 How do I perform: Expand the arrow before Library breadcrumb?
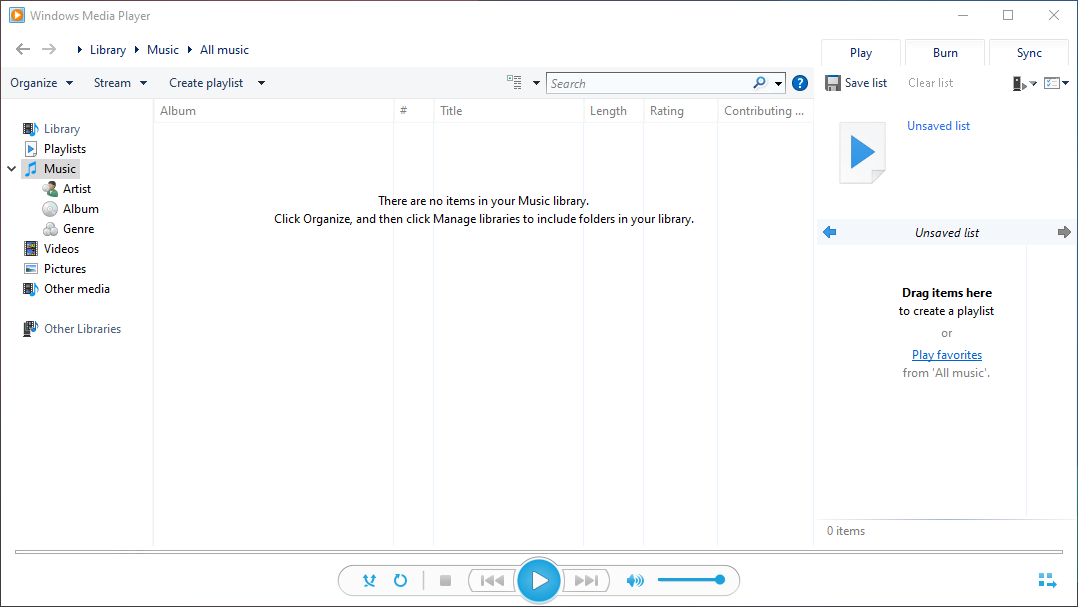tap(80, 49)
